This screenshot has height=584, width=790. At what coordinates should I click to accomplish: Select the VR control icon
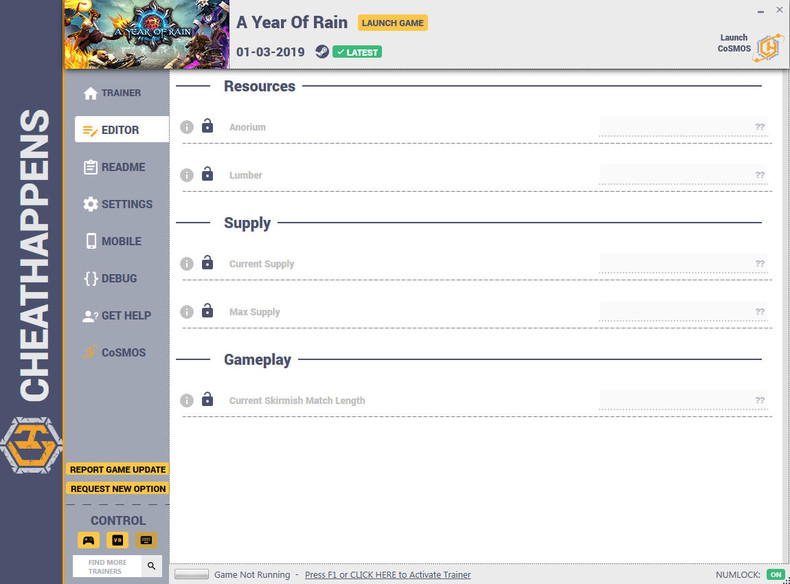117,540
